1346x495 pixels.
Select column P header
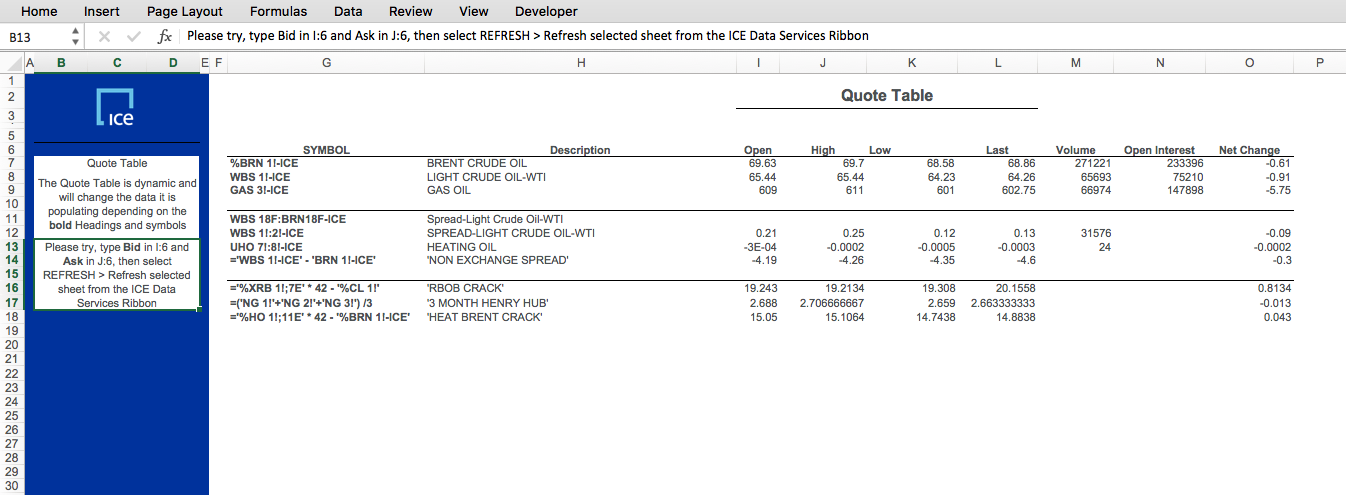click(1319, 63)
